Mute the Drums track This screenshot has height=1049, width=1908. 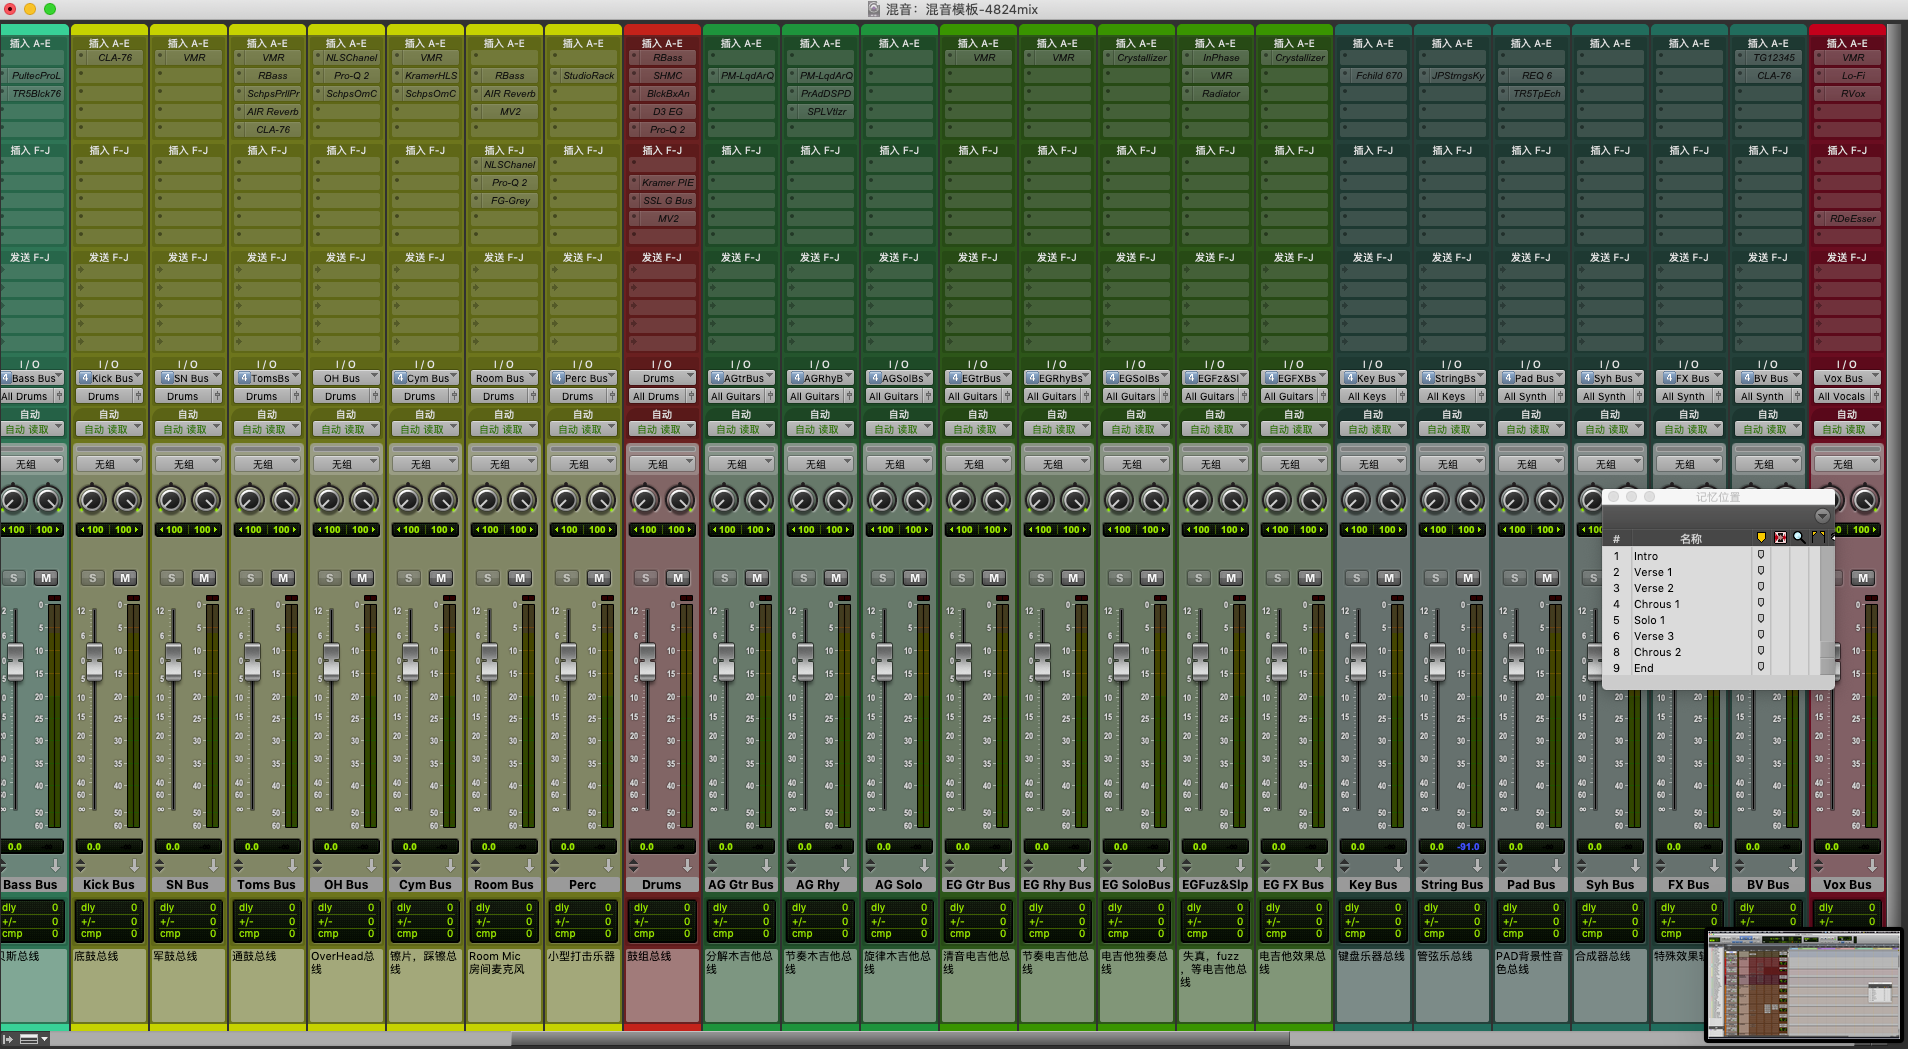pos(678,578)
